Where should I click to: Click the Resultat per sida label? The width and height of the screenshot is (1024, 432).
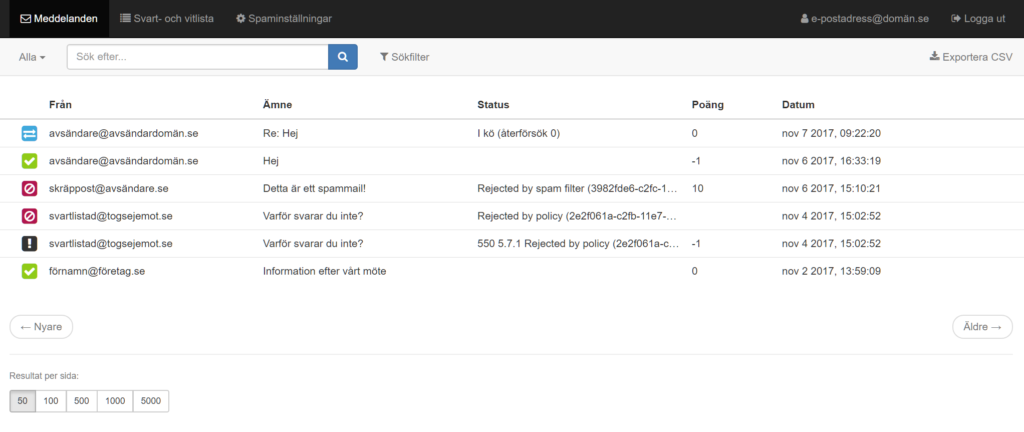point(44,376)
